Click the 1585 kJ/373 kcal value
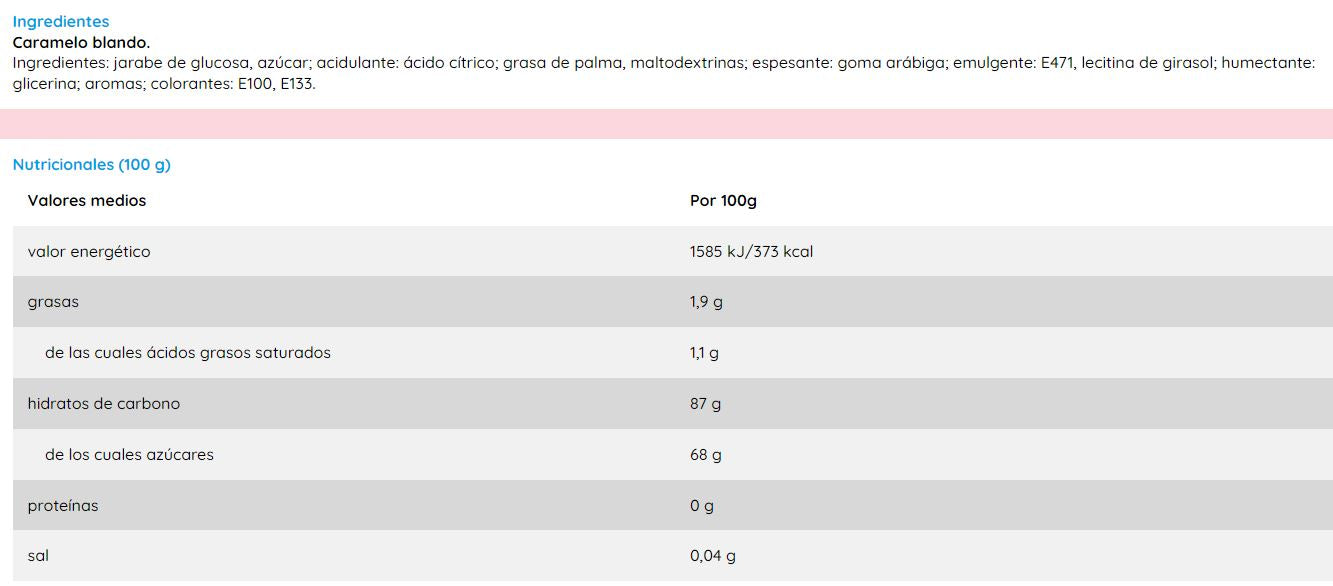 coord(751,252)
